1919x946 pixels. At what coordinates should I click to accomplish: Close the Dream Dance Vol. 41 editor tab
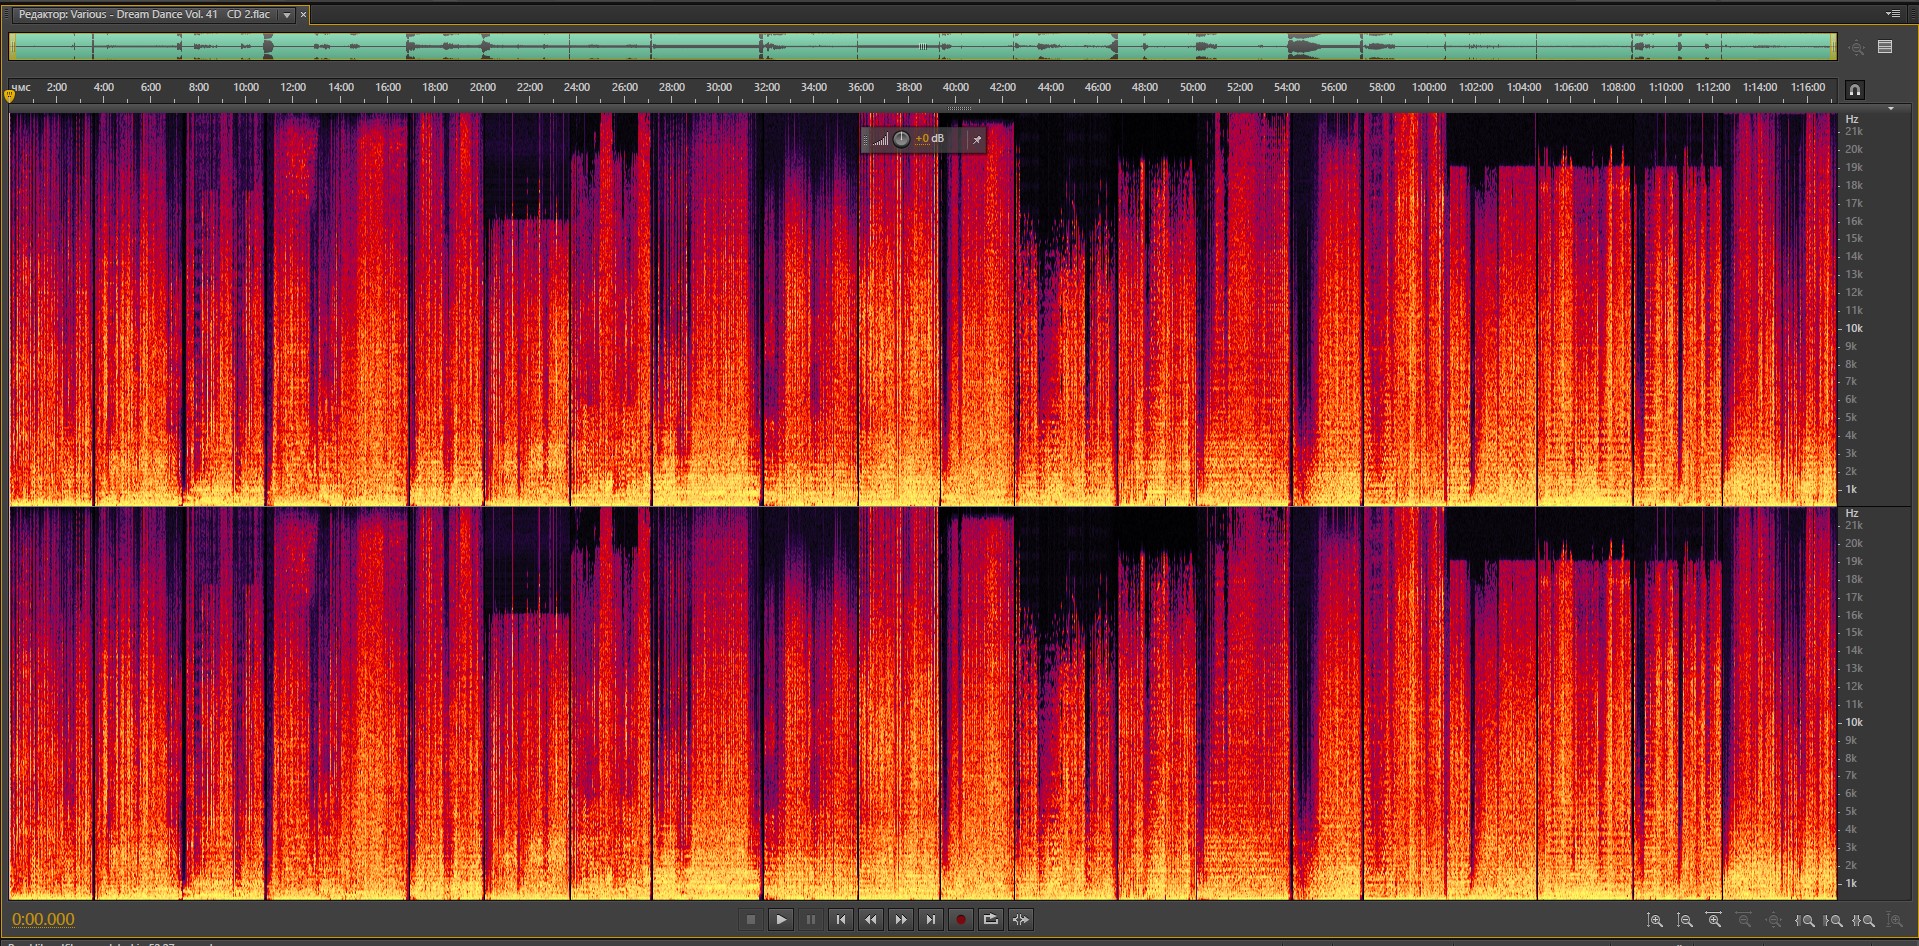coord(303,15)
